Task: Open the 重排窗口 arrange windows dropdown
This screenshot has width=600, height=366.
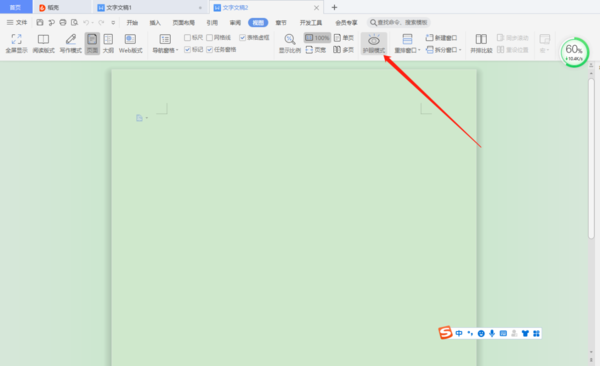Action: point(408,43)
